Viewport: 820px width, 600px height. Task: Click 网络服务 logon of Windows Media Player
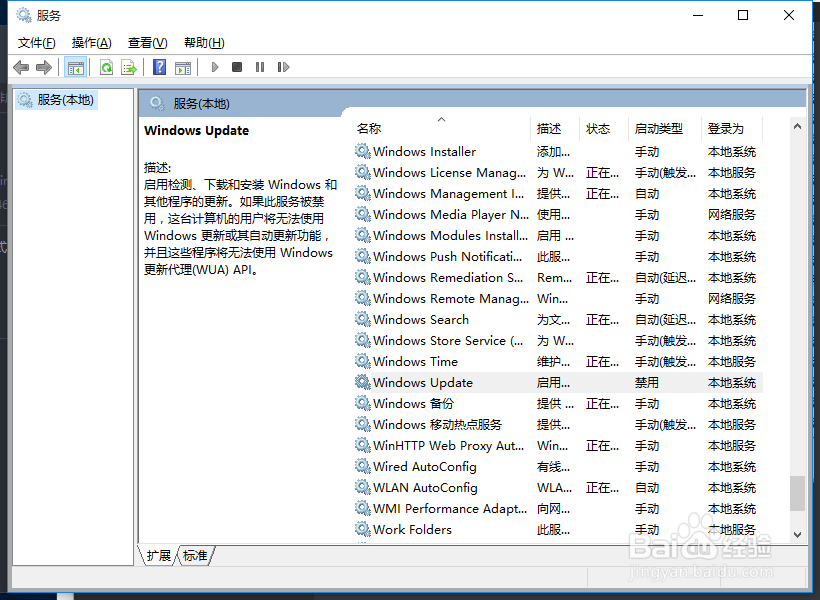pyautogui.click(x=732, y=214)
